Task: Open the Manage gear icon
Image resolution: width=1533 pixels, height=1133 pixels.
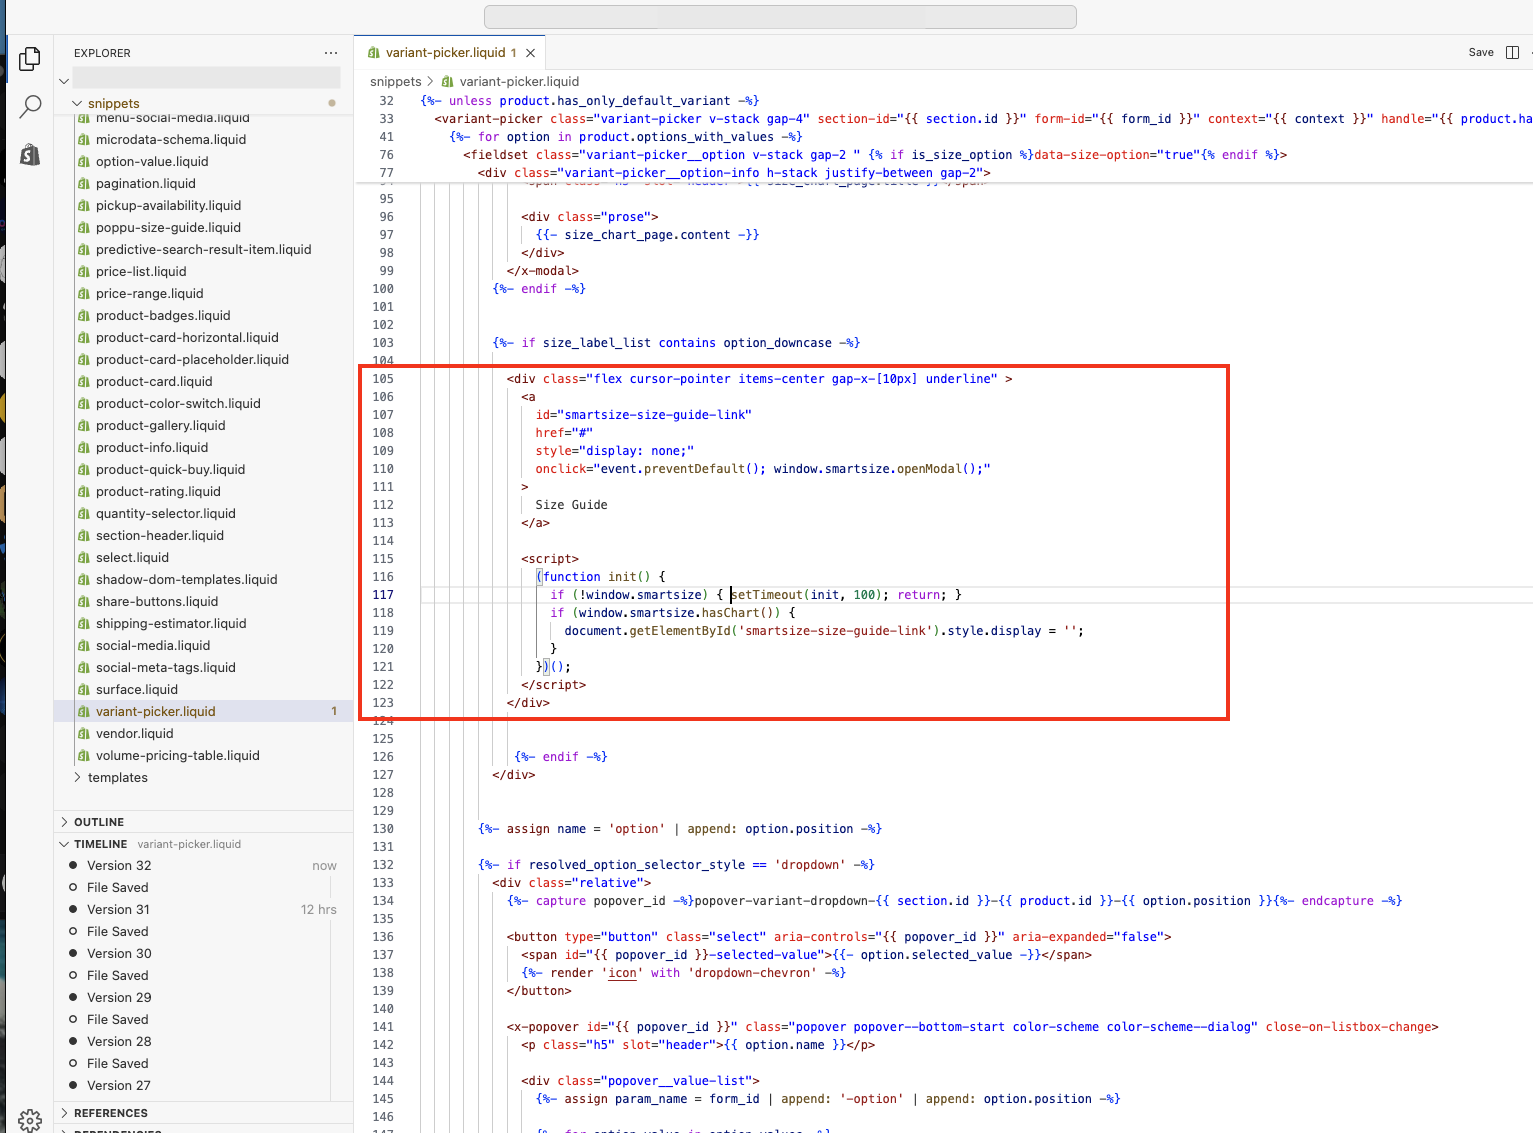Action: pyautogui.click(x=30, y=1119)
